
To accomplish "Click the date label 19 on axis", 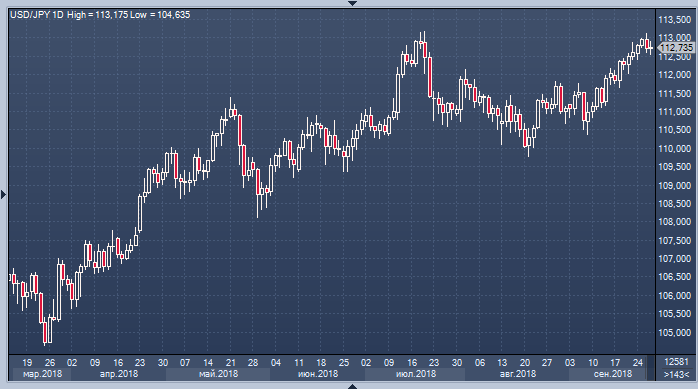I will coord(27,363).
